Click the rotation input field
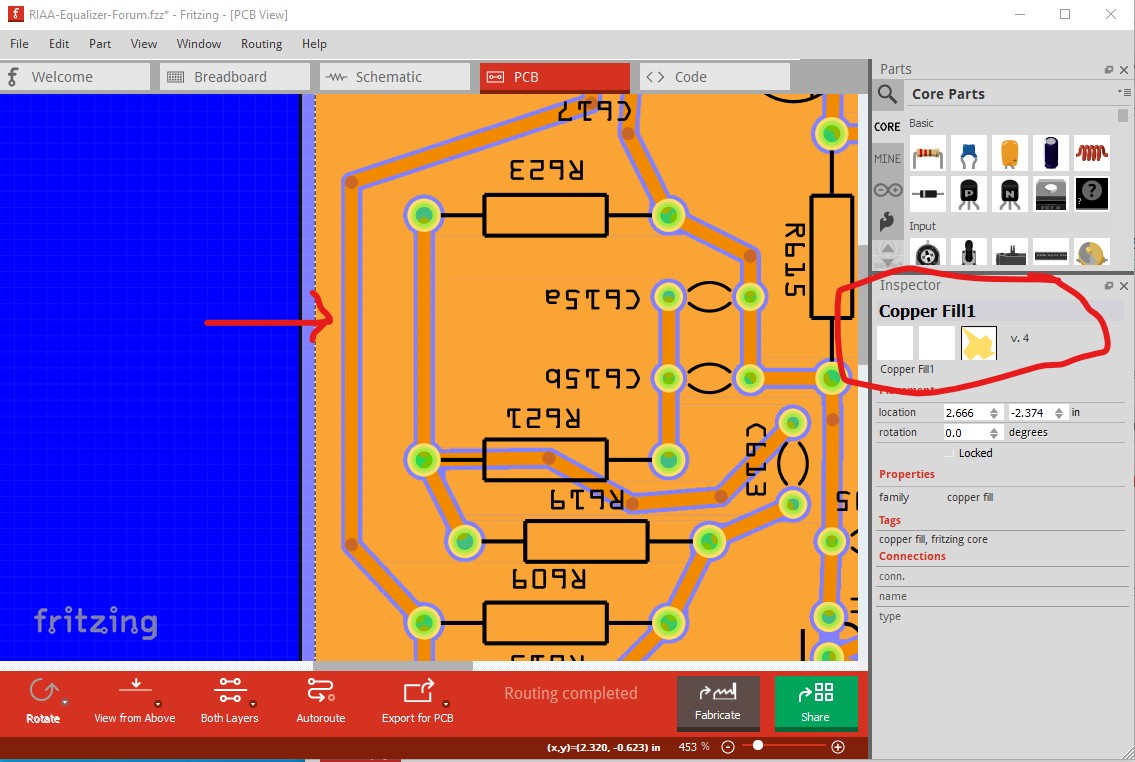The height and width of the screenshot is (762, 1135). [x=966, y=433]
